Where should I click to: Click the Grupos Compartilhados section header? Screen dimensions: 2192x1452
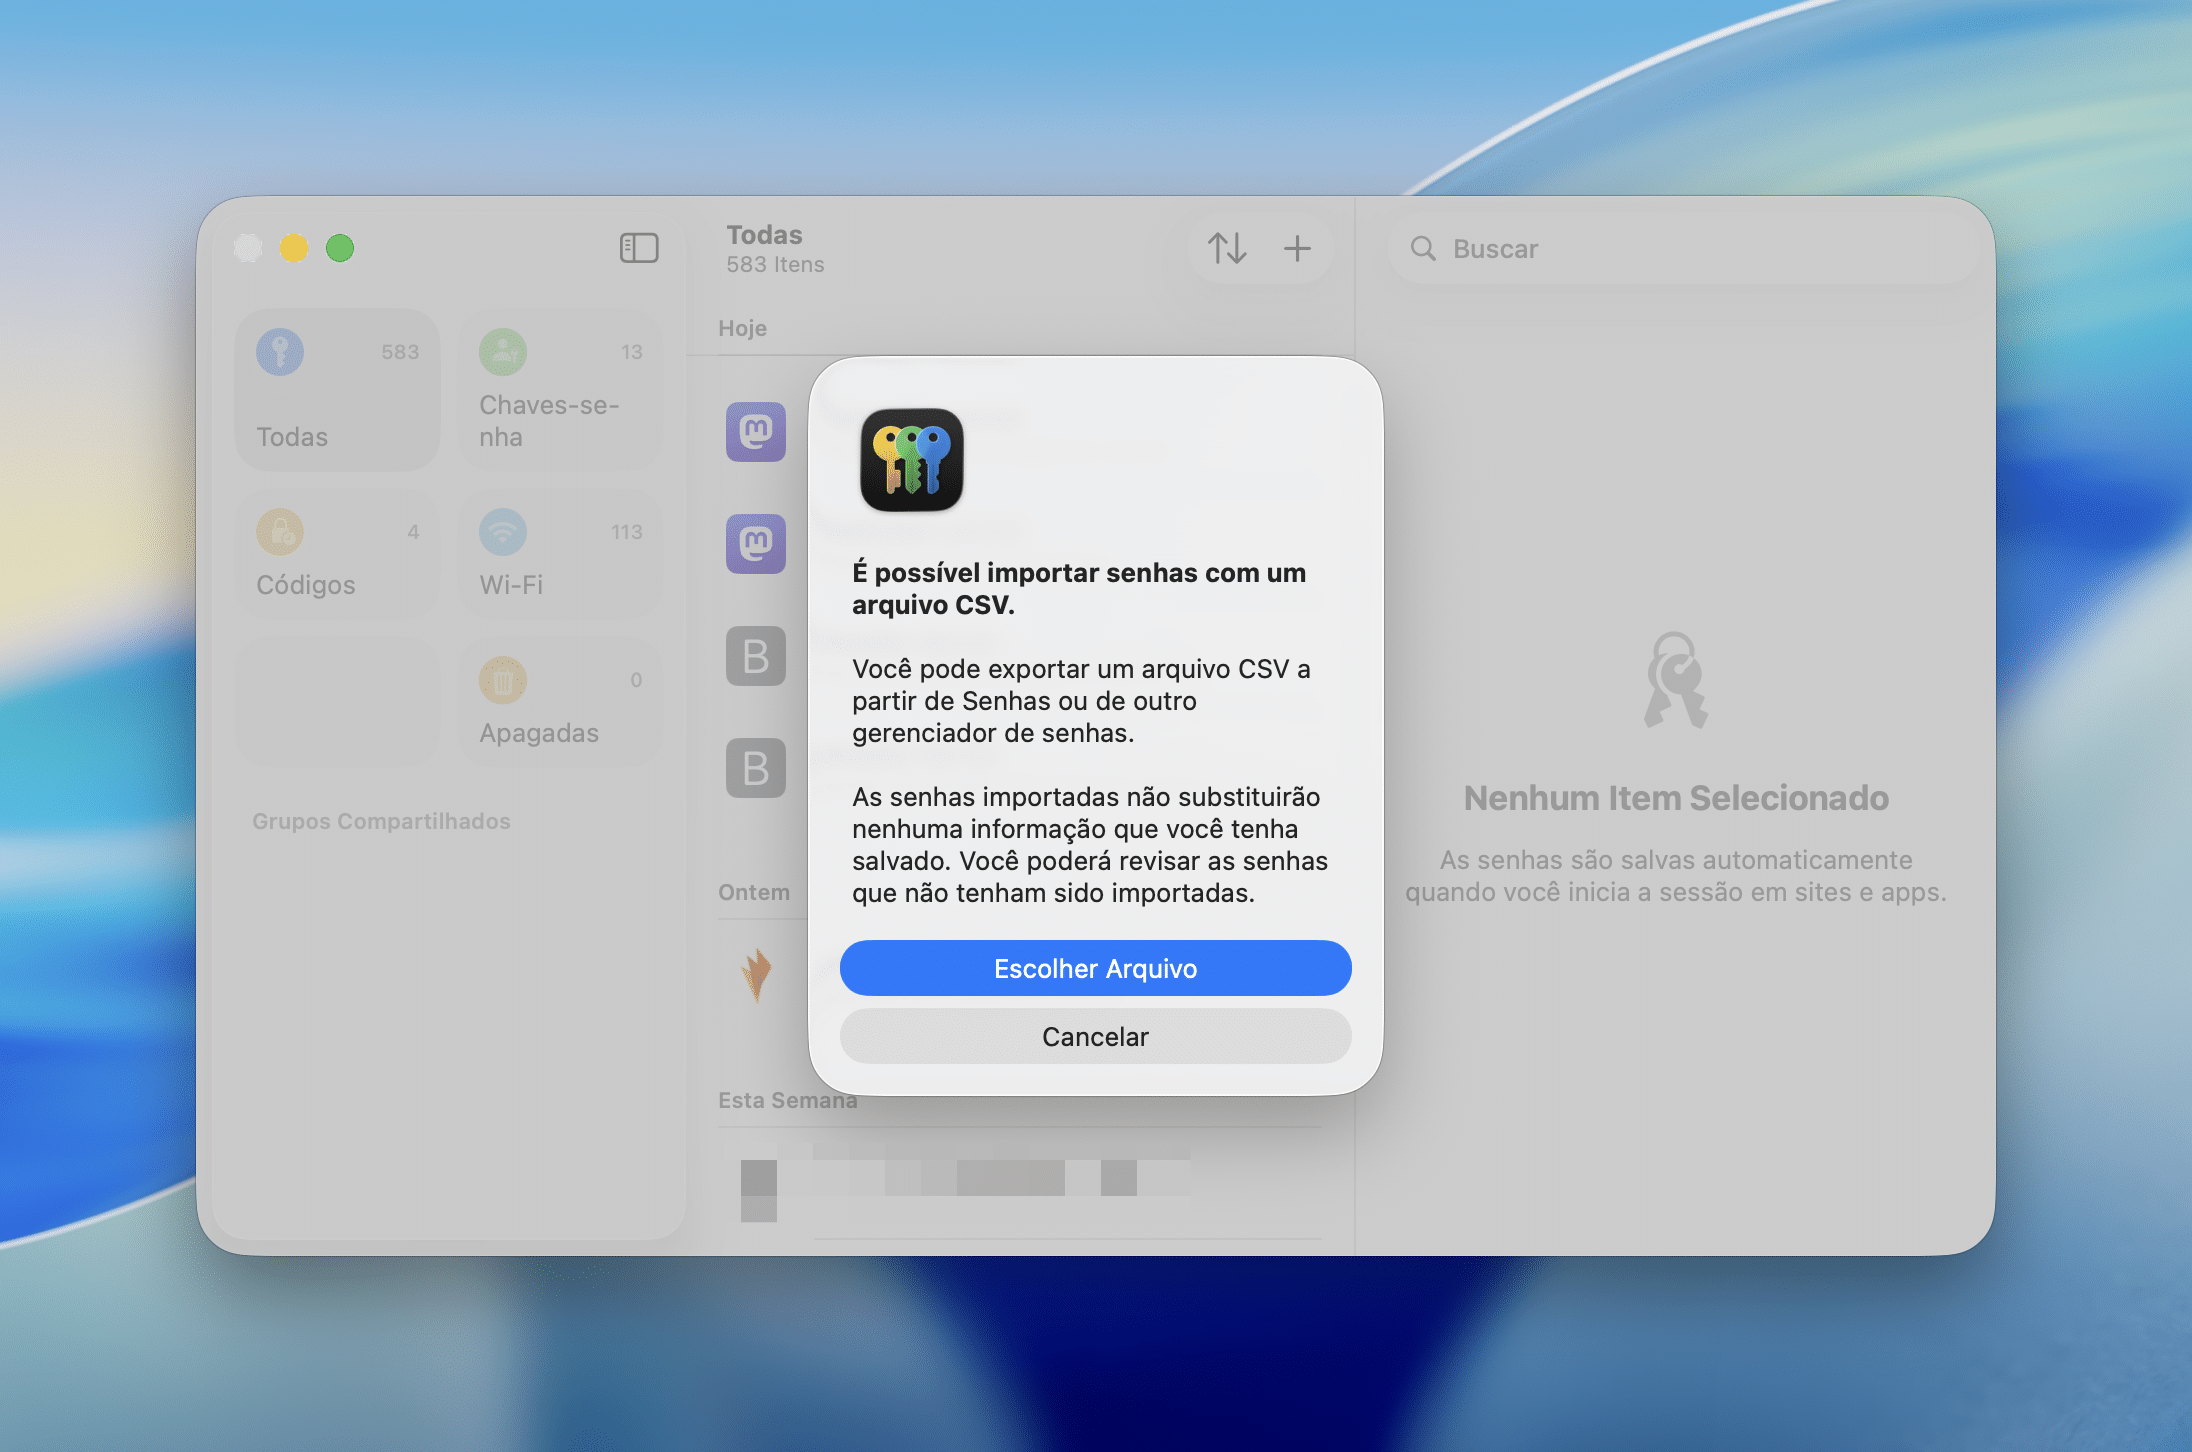tap(381, 821)
